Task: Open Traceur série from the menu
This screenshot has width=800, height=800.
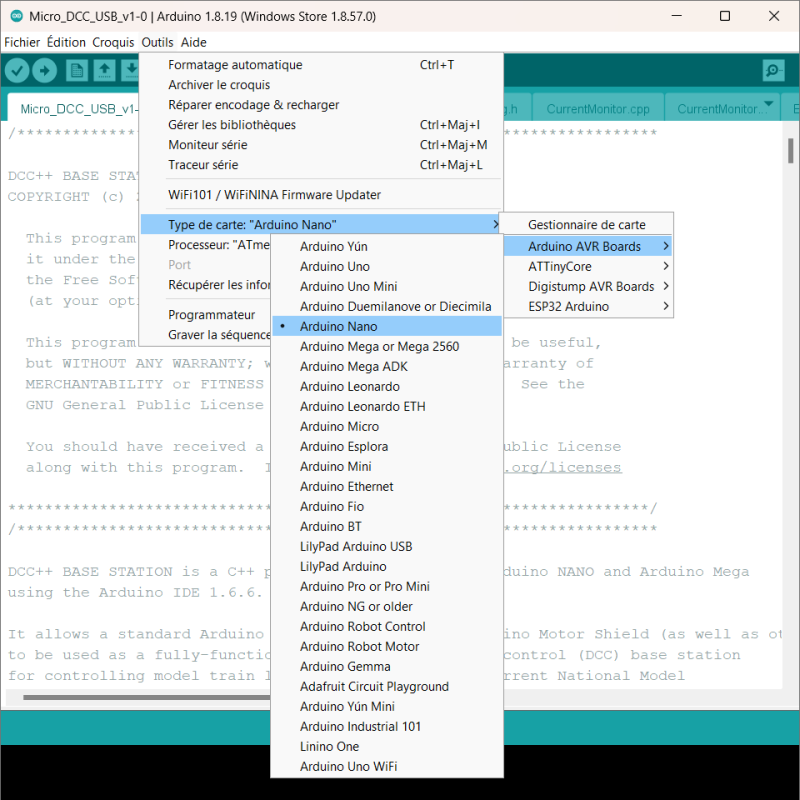Action: (x=321, y=164)
